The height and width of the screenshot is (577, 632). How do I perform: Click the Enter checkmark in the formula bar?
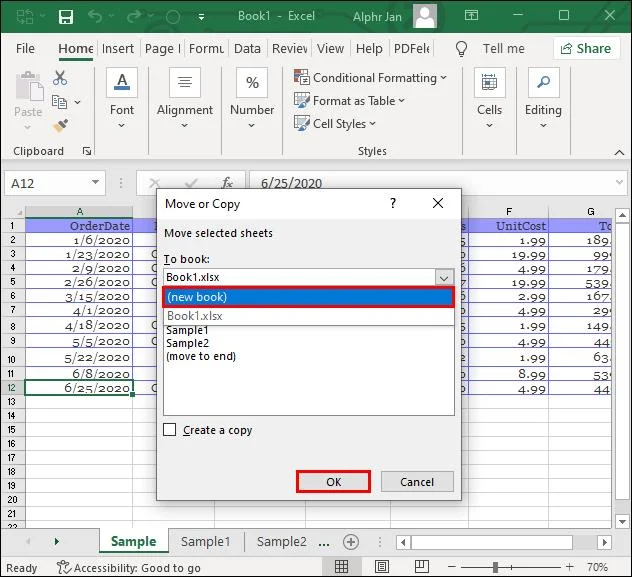pyautogui.click(x=191, y=183)
